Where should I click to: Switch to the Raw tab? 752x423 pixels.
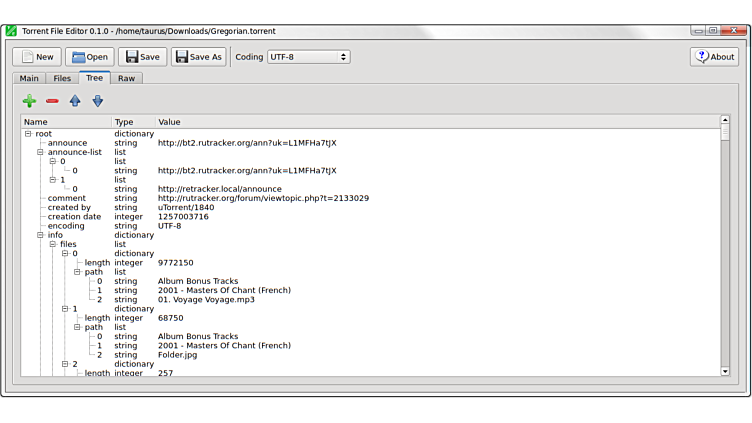click(126, 78)
